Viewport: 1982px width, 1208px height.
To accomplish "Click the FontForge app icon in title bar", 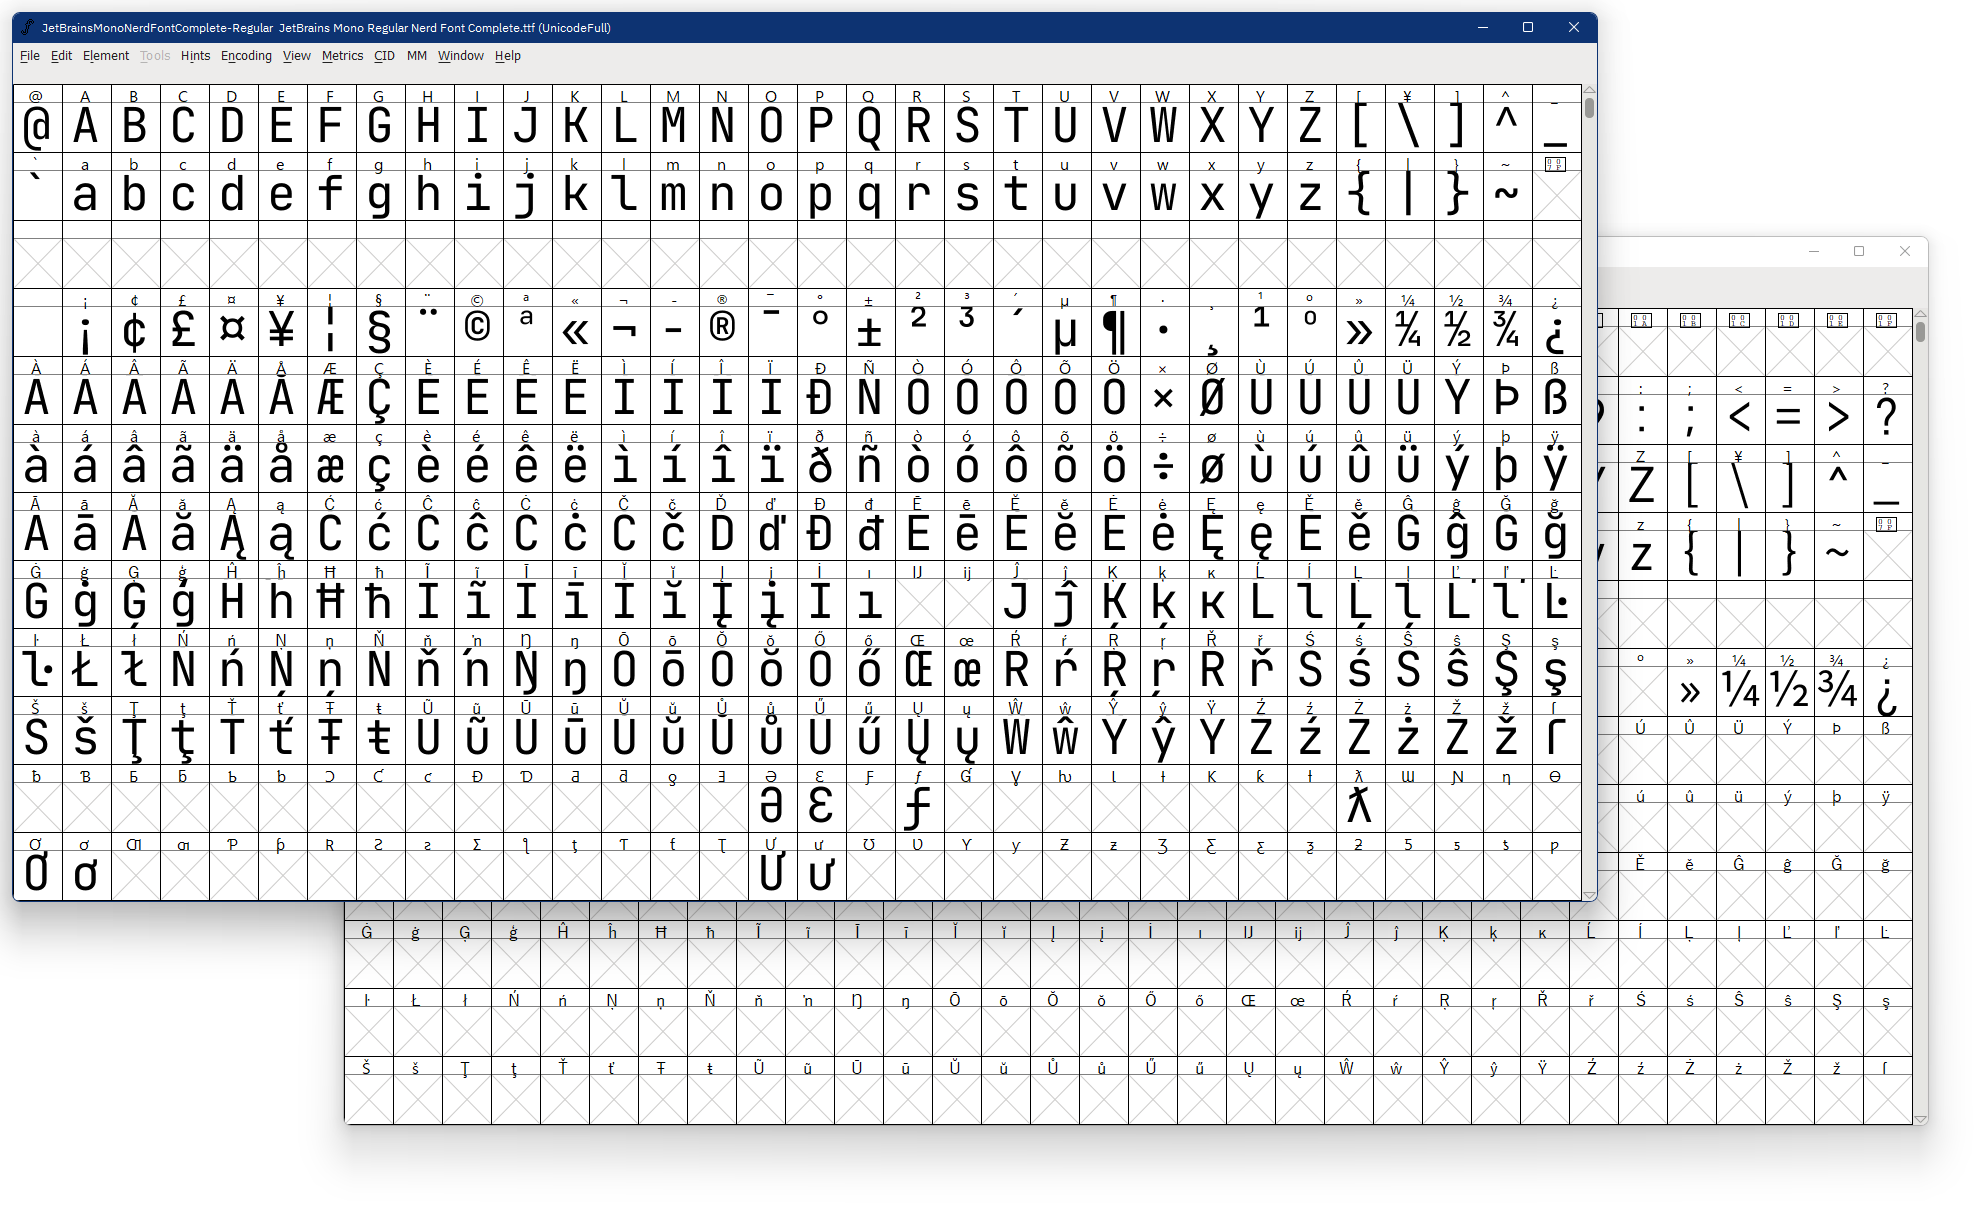I will tap(27, 27).
